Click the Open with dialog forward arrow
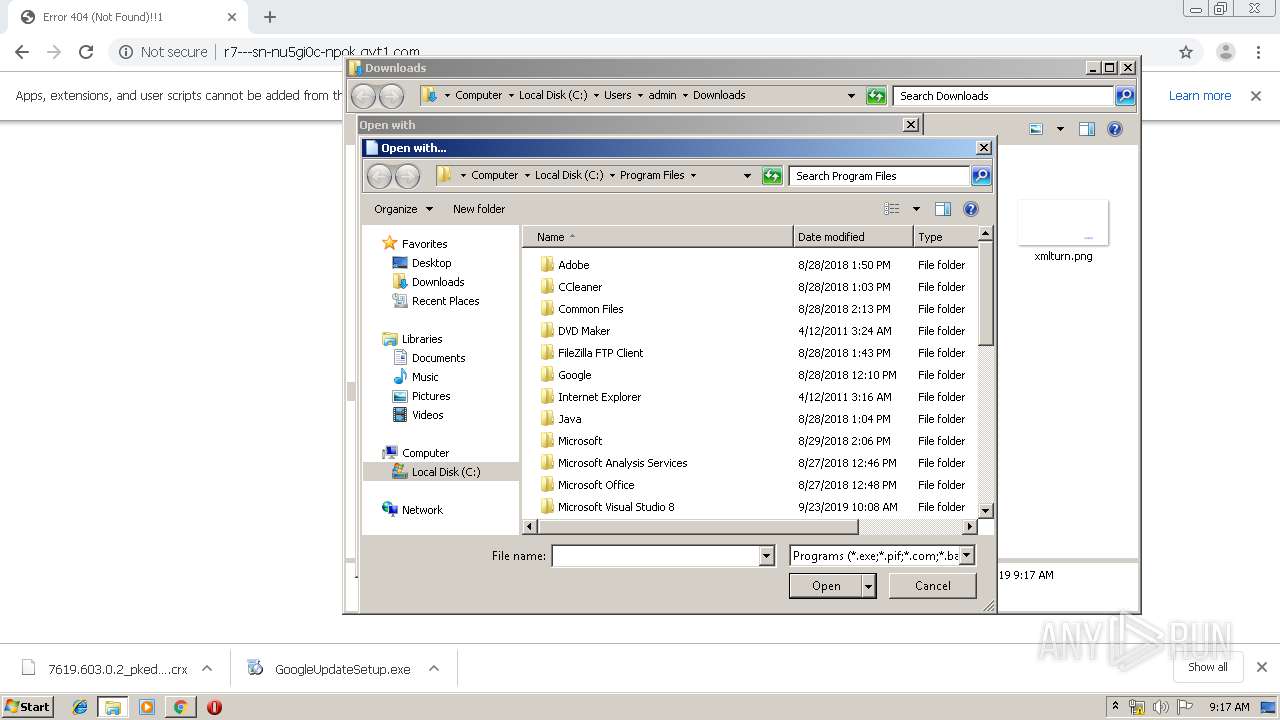1280x720 pixels. coord(407,176)
